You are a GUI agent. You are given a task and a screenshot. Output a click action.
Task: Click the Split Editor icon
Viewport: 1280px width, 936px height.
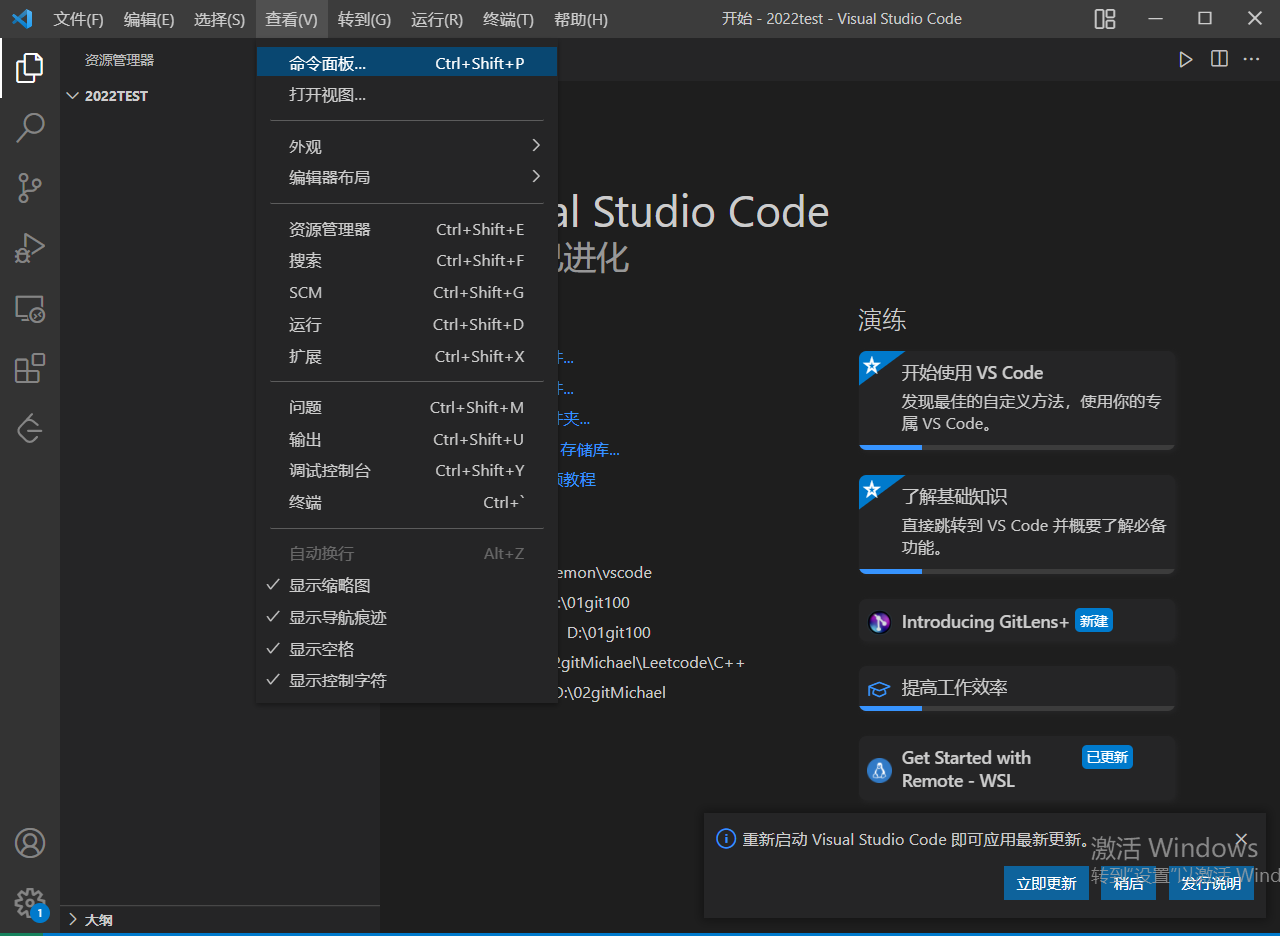[1219, 60]
